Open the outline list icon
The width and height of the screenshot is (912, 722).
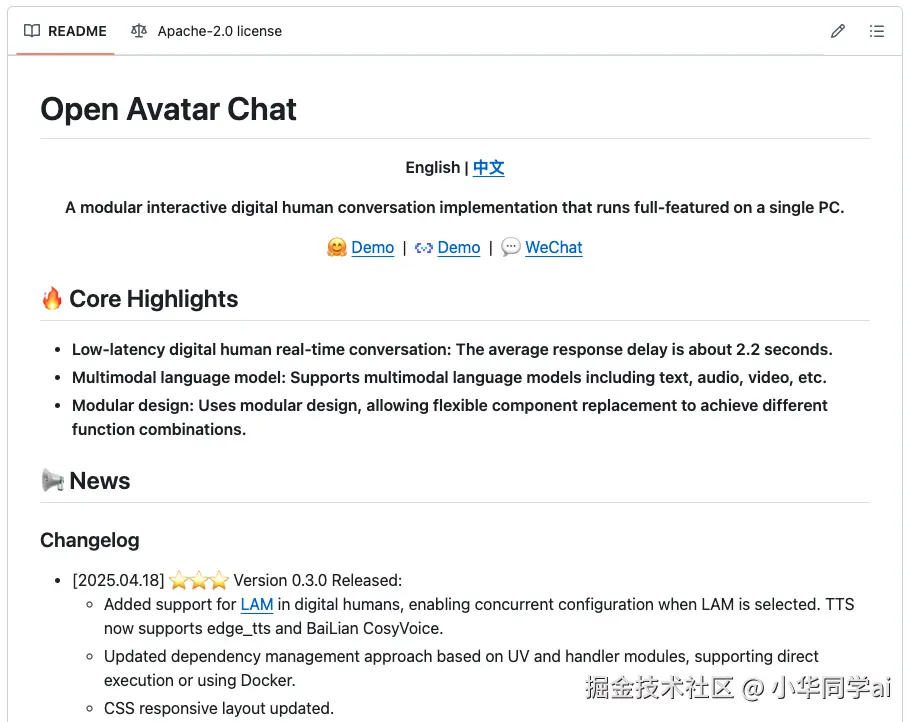(x=877, y=31)
